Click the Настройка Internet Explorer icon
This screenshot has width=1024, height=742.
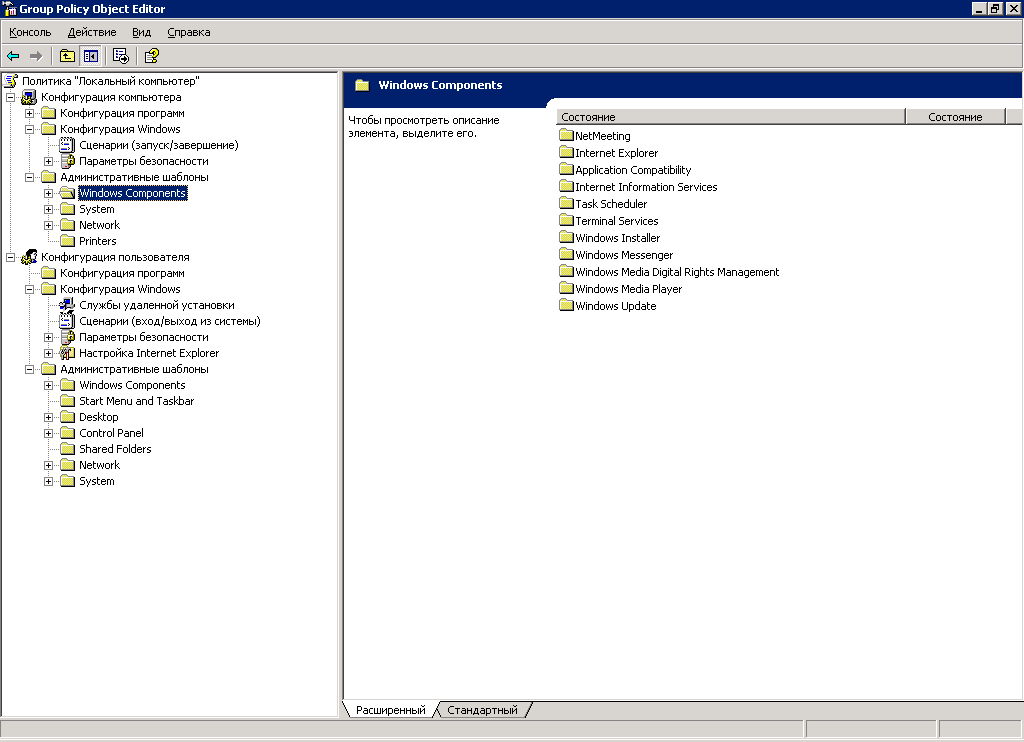[67, 353]
